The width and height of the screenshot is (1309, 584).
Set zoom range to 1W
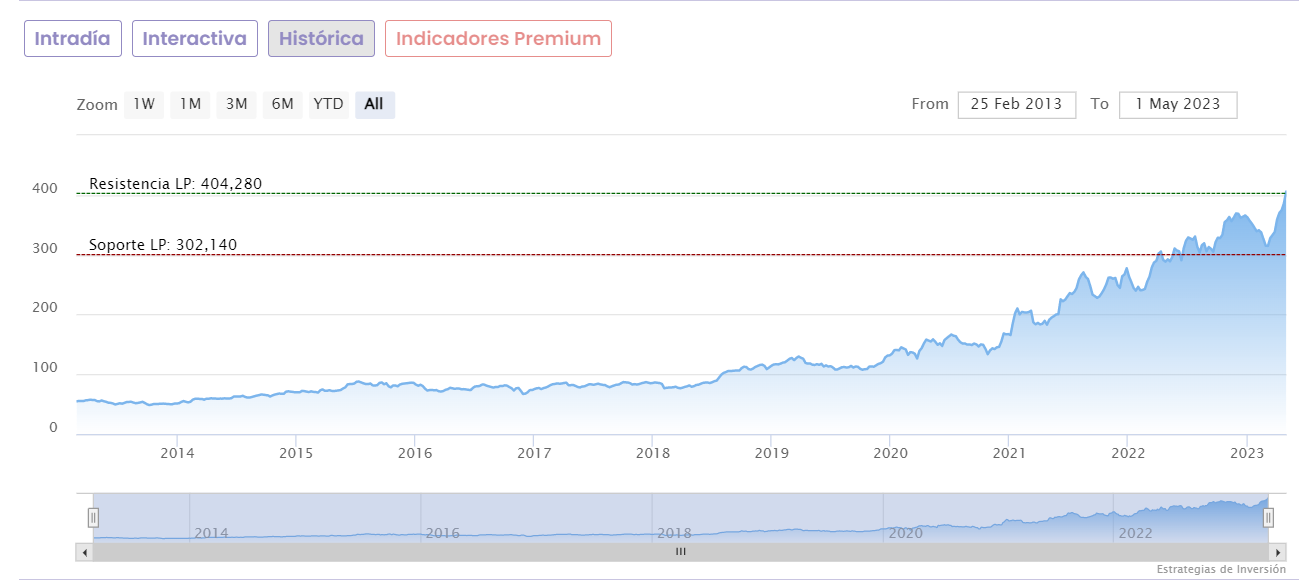(x=144, y=104)
